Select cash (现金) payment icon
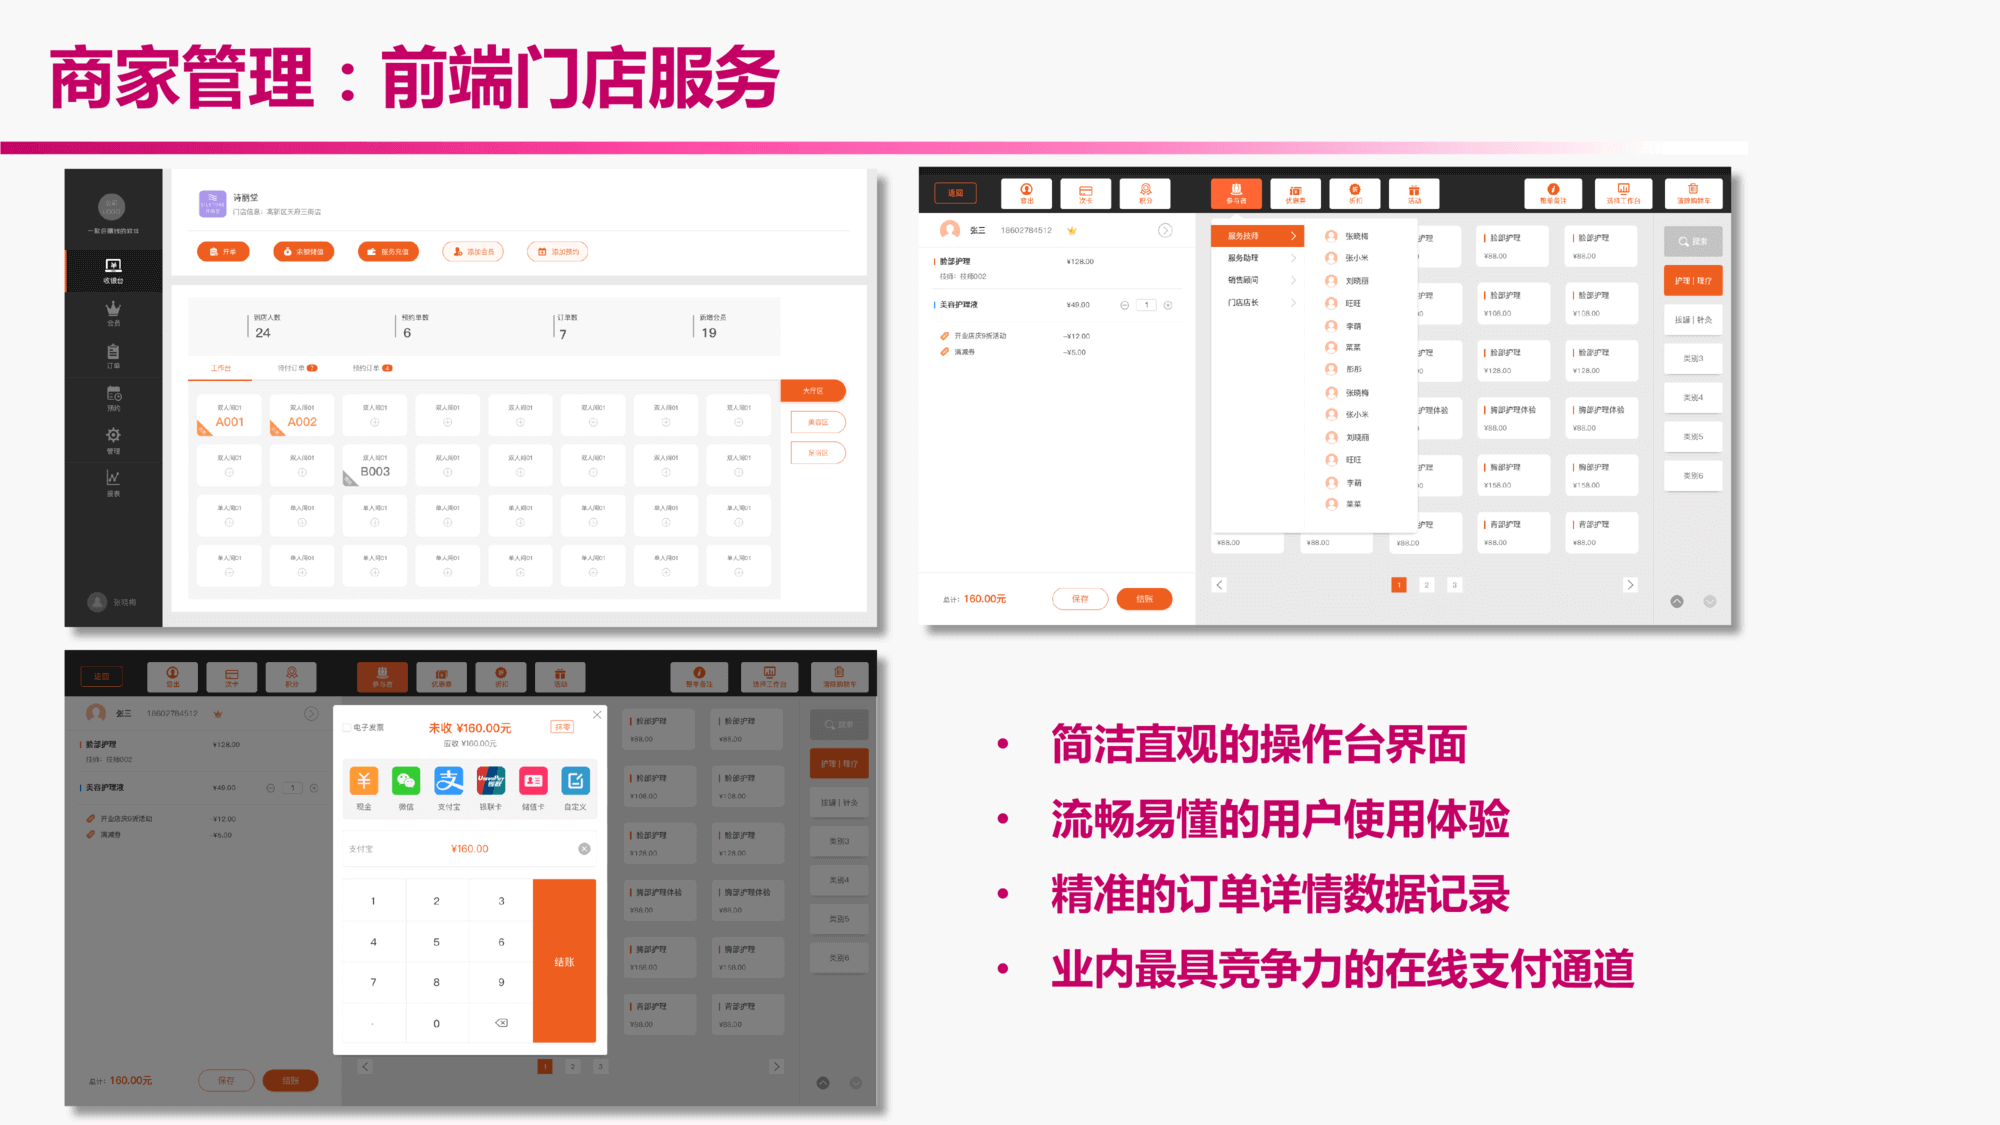Image resolution: width=2000 pixels, height=1125 pixels. pyautogui.click(x=364, y=782)
